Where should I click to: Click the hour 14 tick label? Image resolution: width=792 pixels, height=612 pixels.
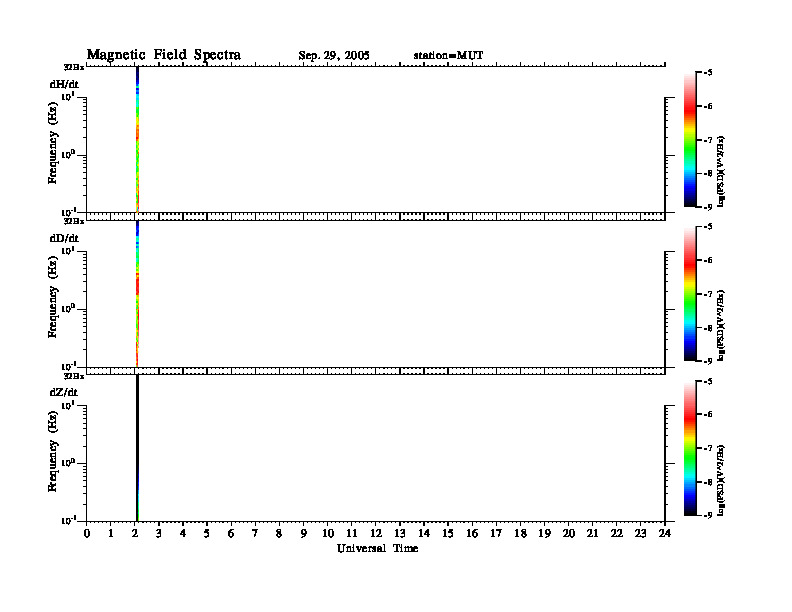(424, 533)
